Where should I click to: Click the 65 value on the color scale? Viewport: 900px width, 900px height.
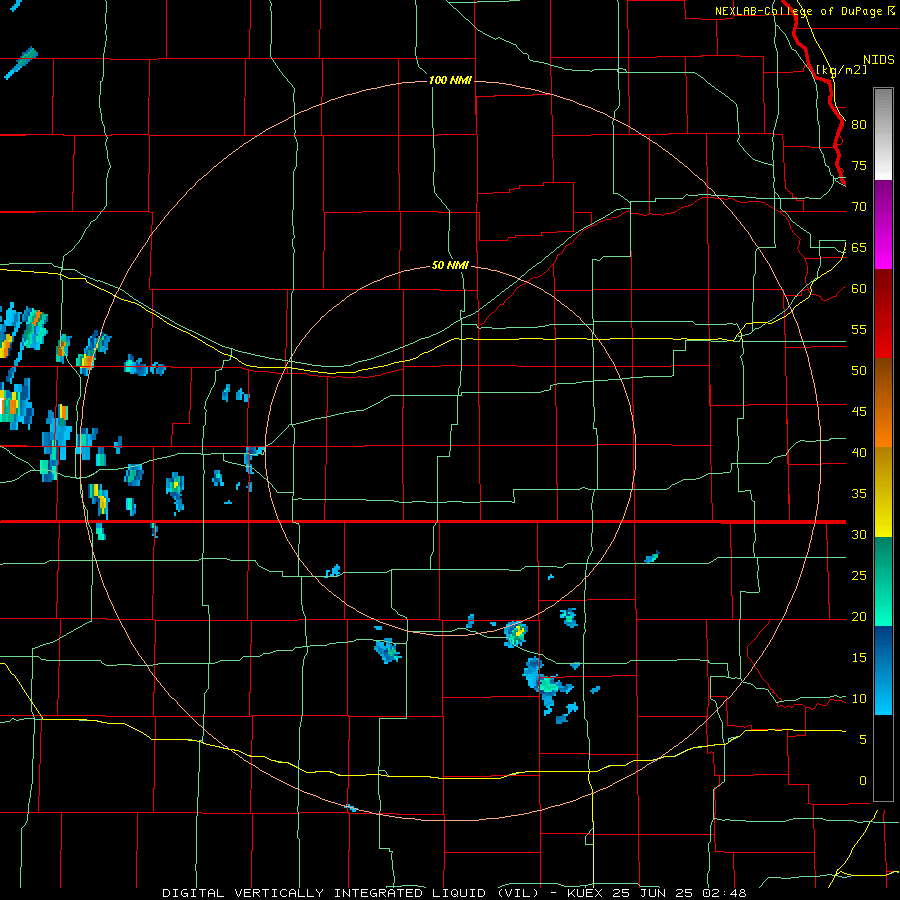tap(859, 247)
